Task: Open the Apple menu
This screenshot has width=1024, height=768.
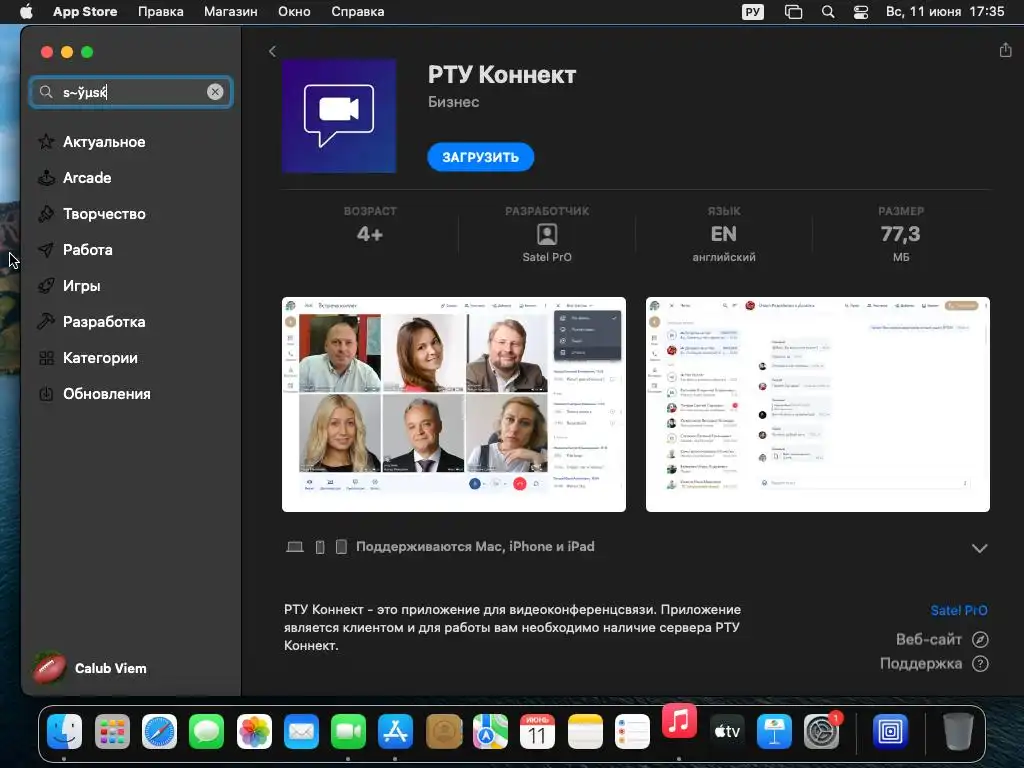Action: 26,12
